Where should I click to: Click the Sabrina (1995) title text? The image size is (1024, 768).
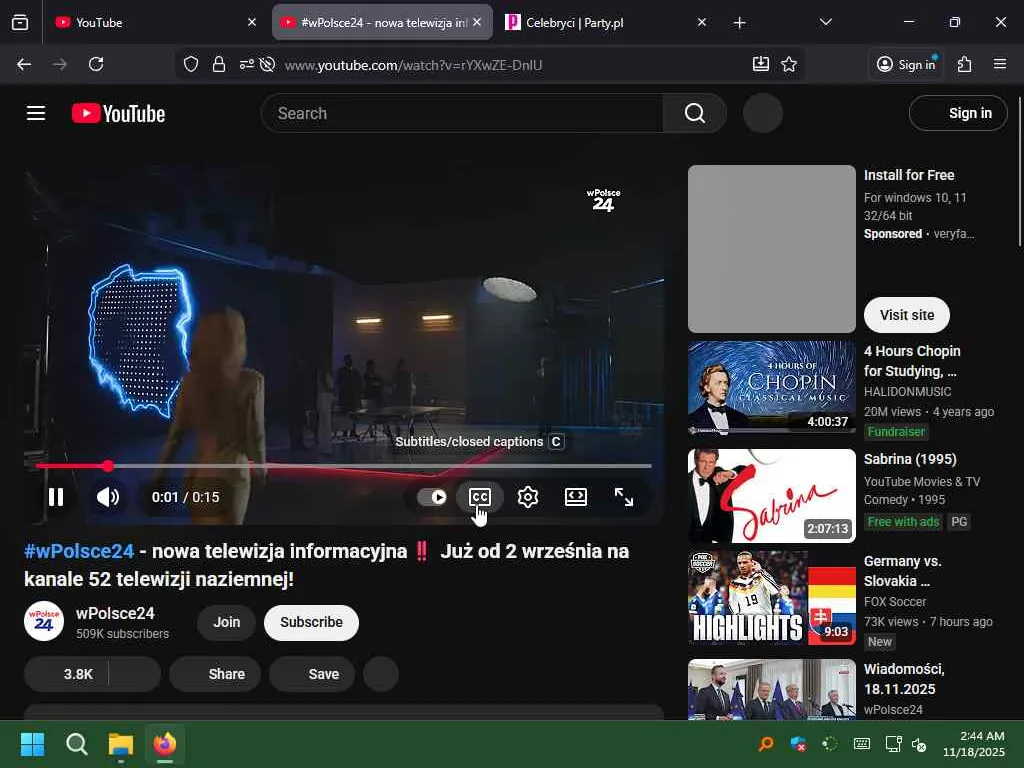click(910, 459)
